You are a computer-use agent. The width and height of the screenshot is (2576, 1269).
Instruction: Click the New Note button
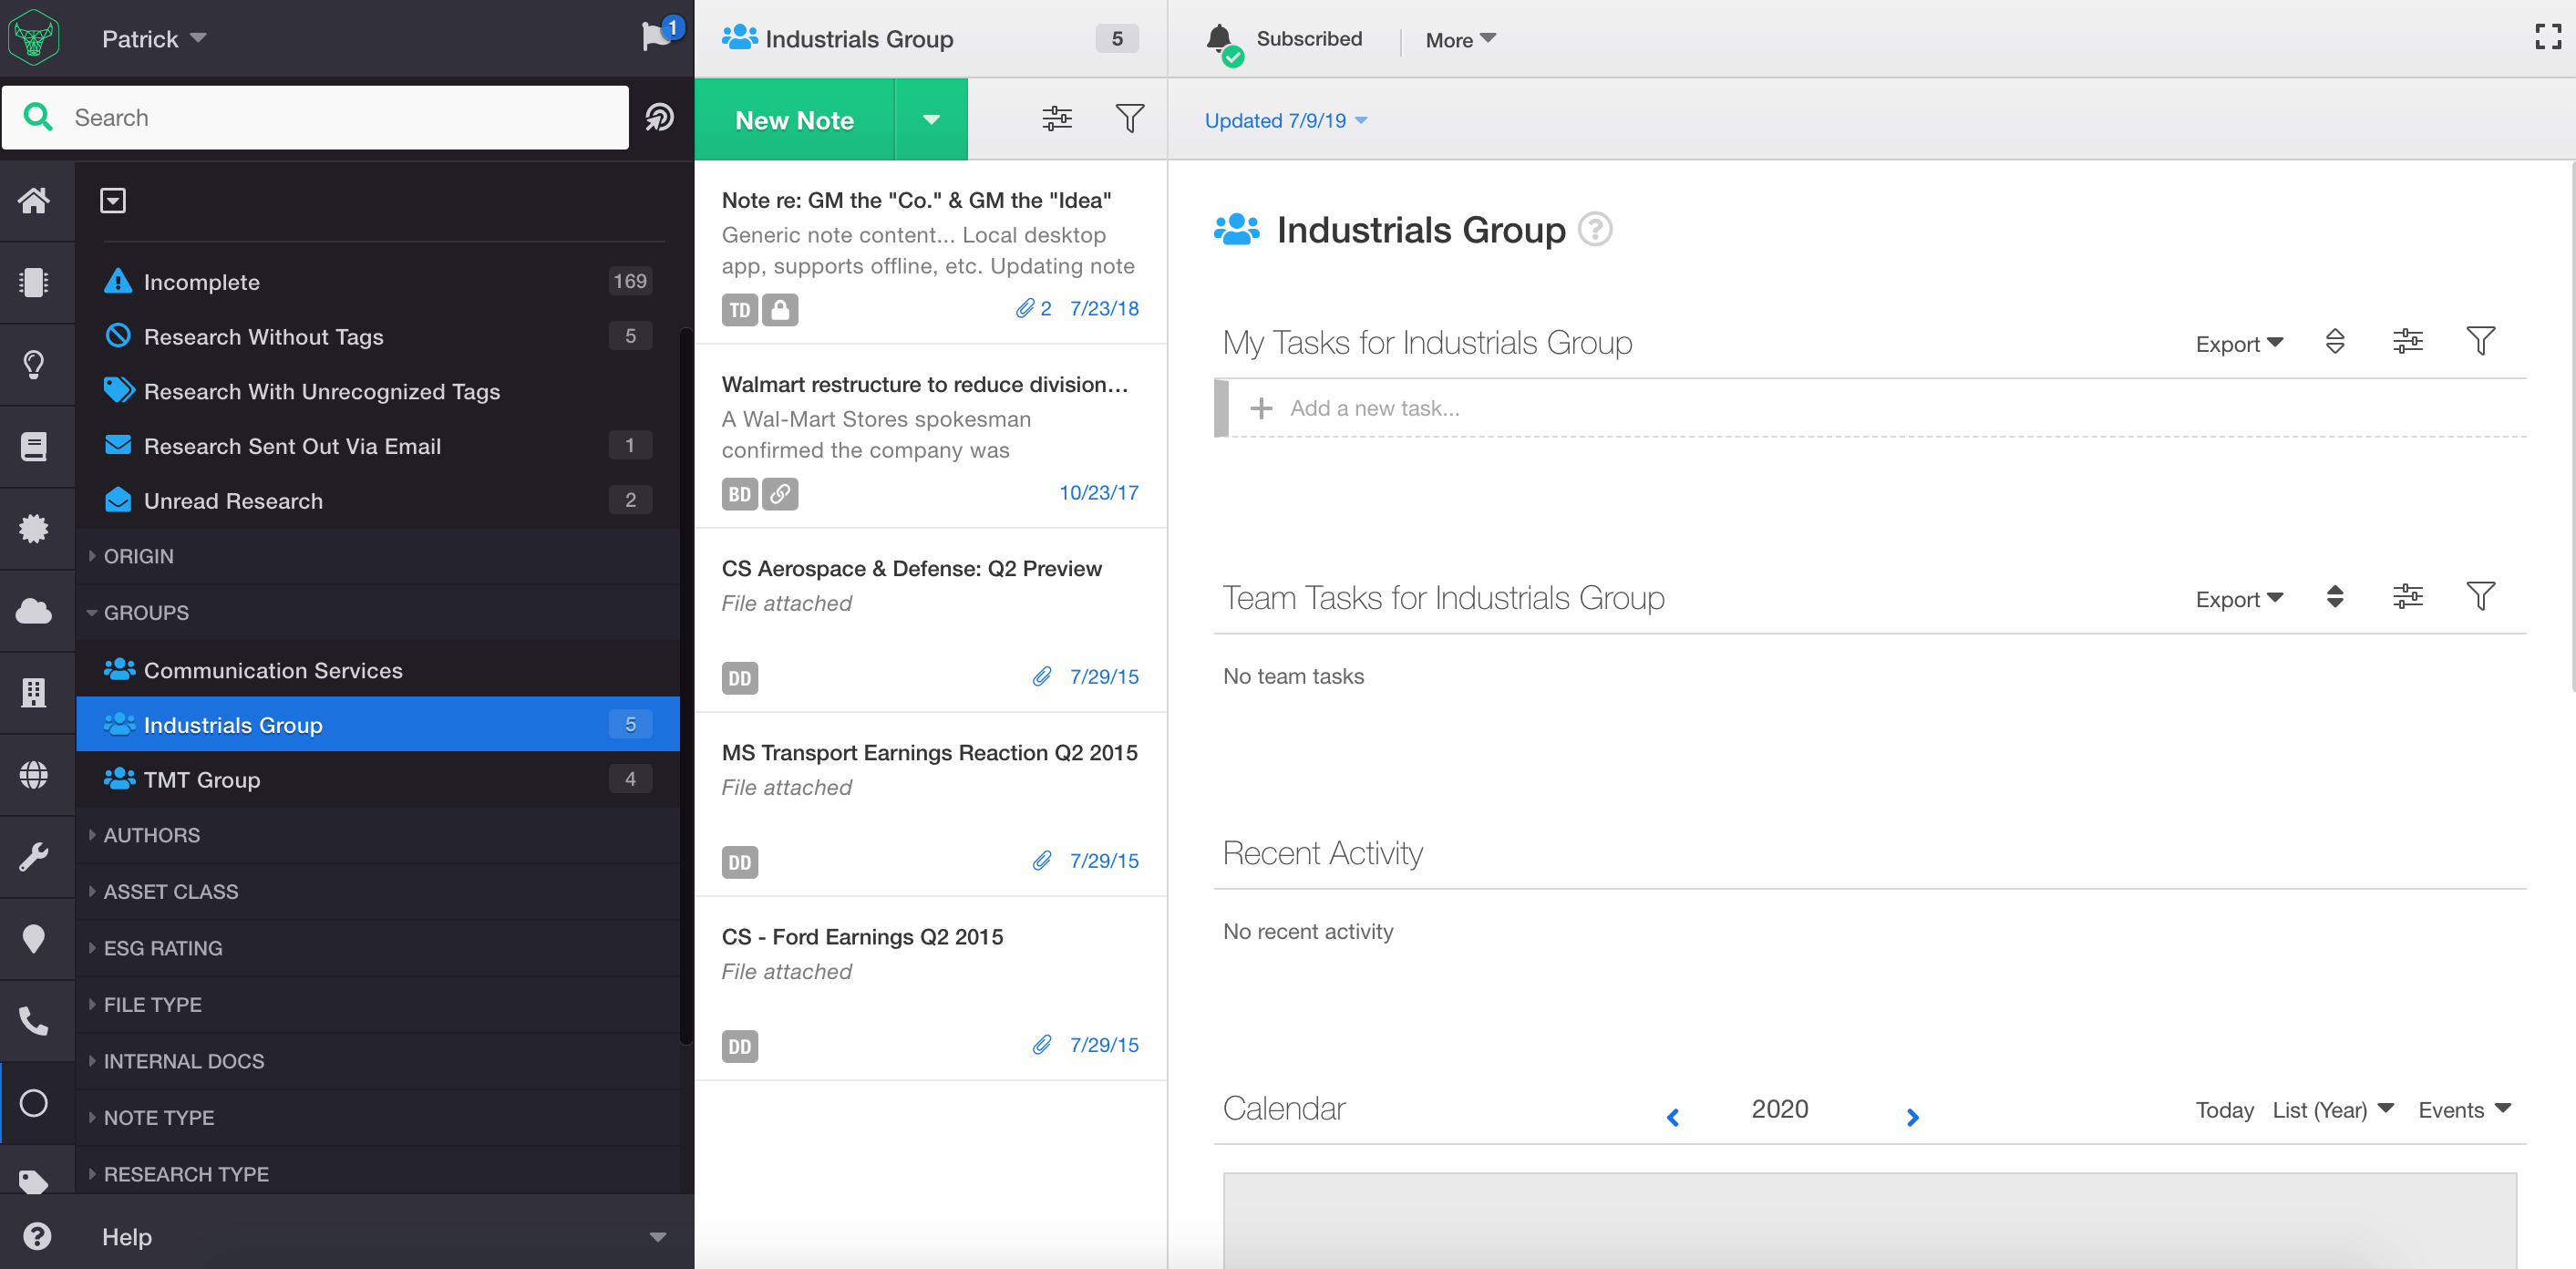(794, 120)
